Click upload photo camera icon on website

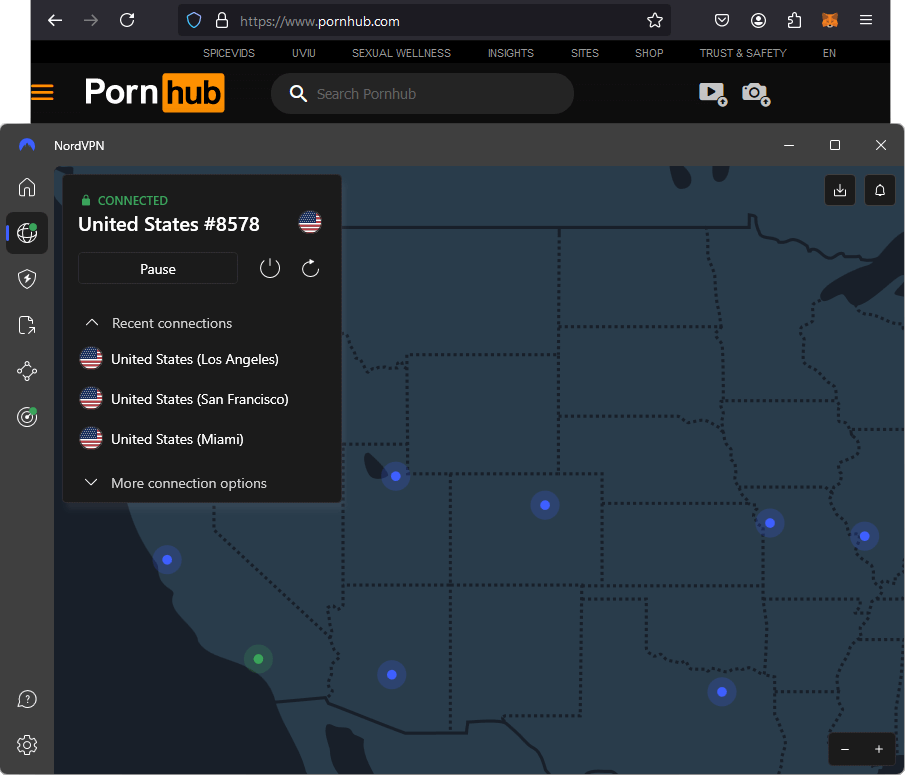756,94
